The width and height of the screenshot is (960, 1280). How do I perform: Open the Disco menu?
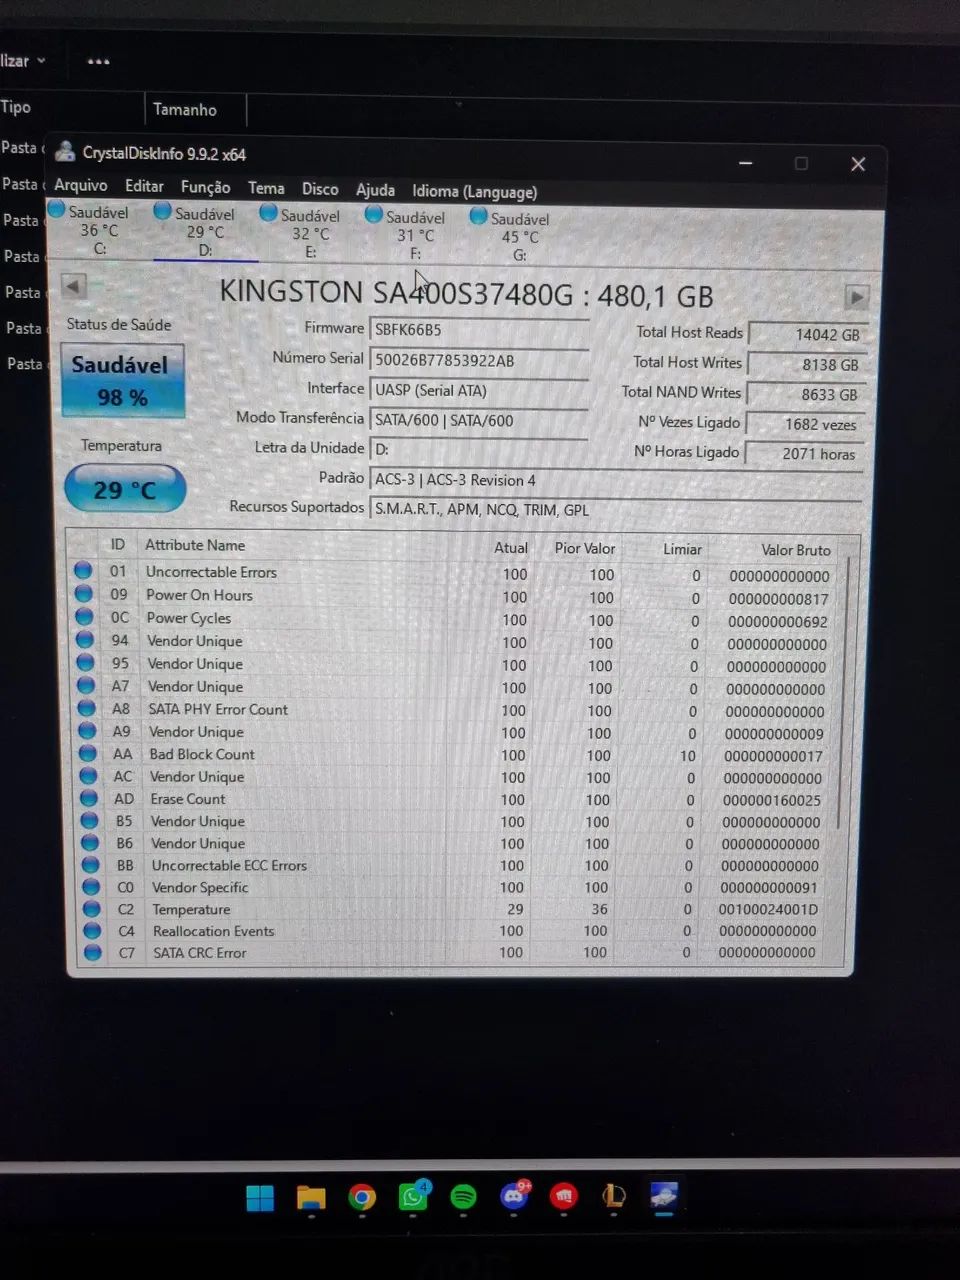320,189
